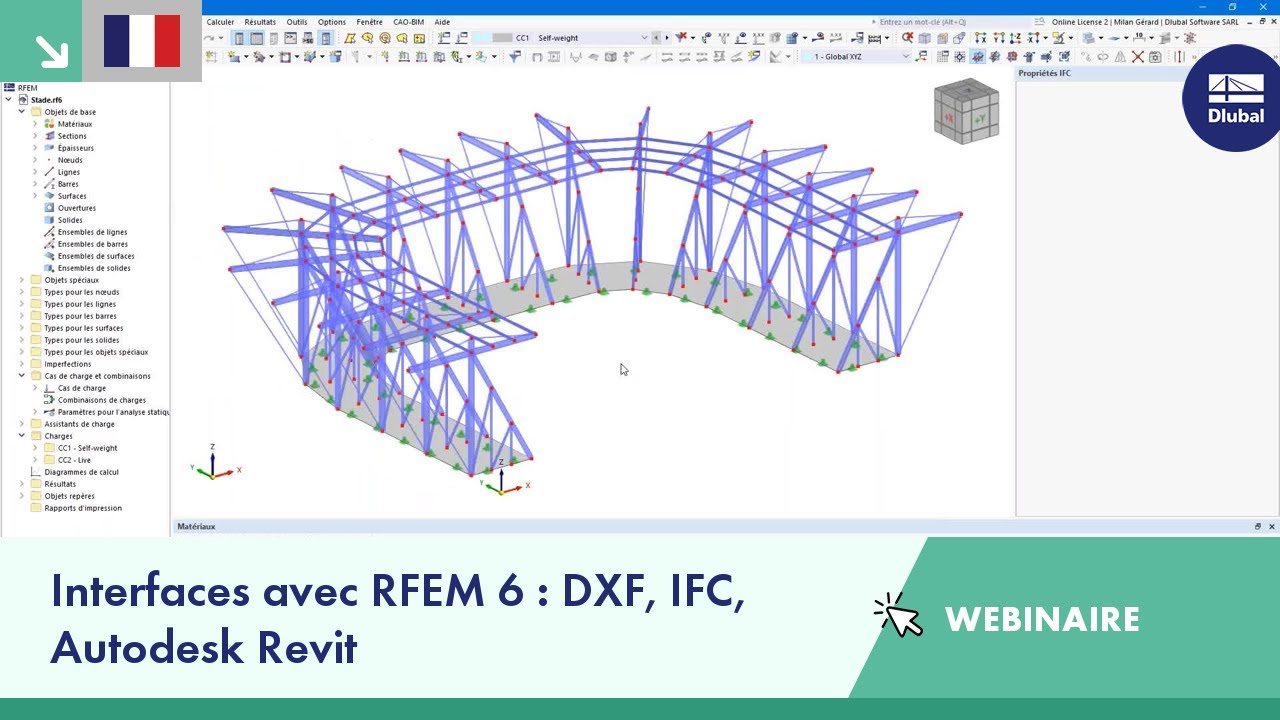Screen dimensions: 1280x720
Task: Select Rapports d'impression item
Action: (x=83, y=508)
